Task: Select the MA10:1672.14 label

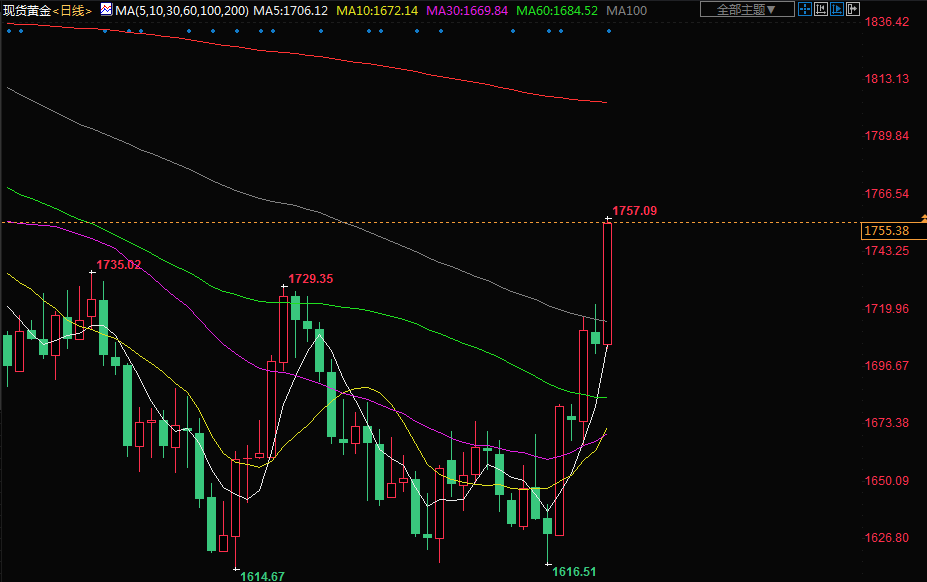Action: coord(377,10)
